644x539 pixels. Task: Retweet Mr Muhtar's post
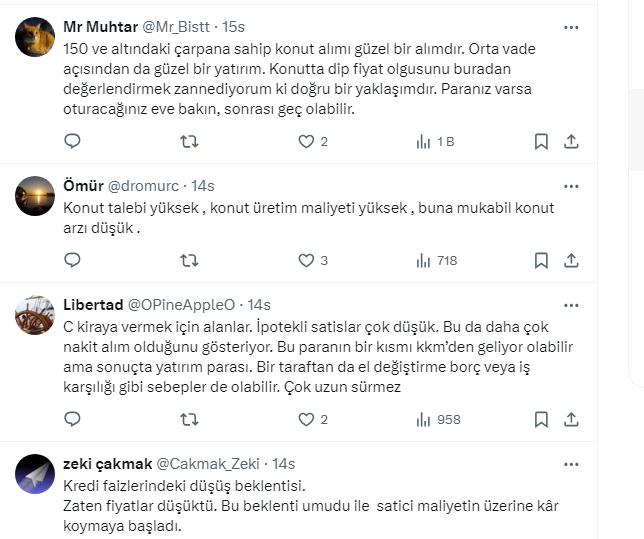pyautogui.click(x=188, y=142)
